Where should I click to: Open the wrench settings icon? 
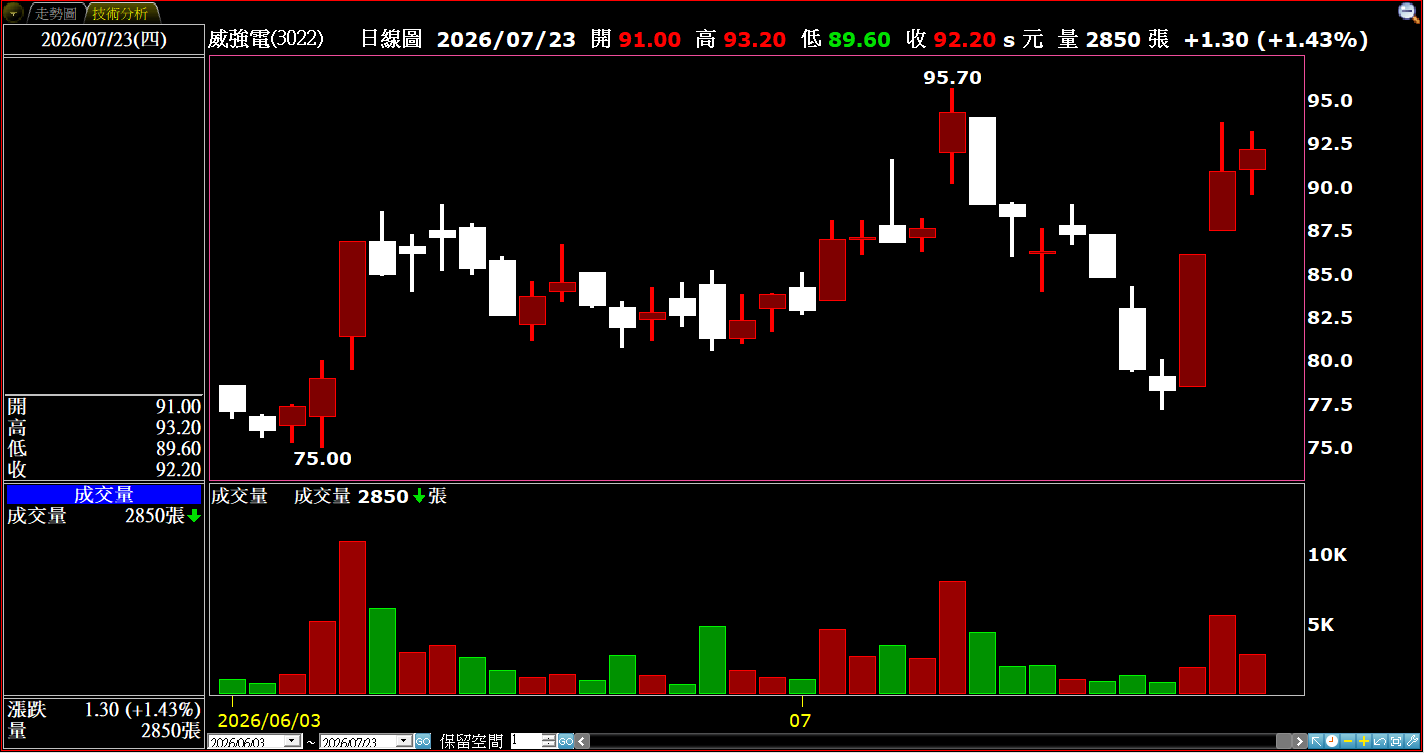click(x=1412, y=741)
